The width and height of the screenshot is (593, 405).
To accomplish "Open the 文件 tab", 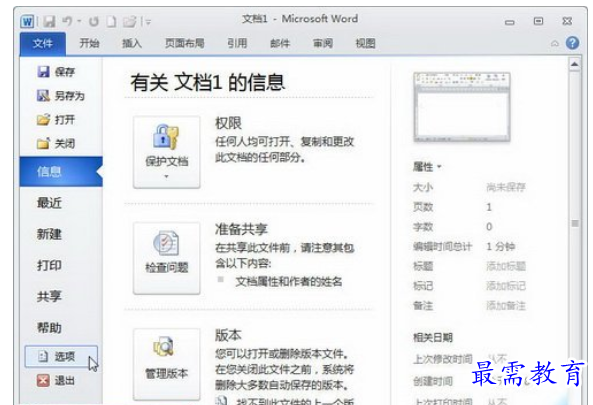I will click(x=43, y=43).
